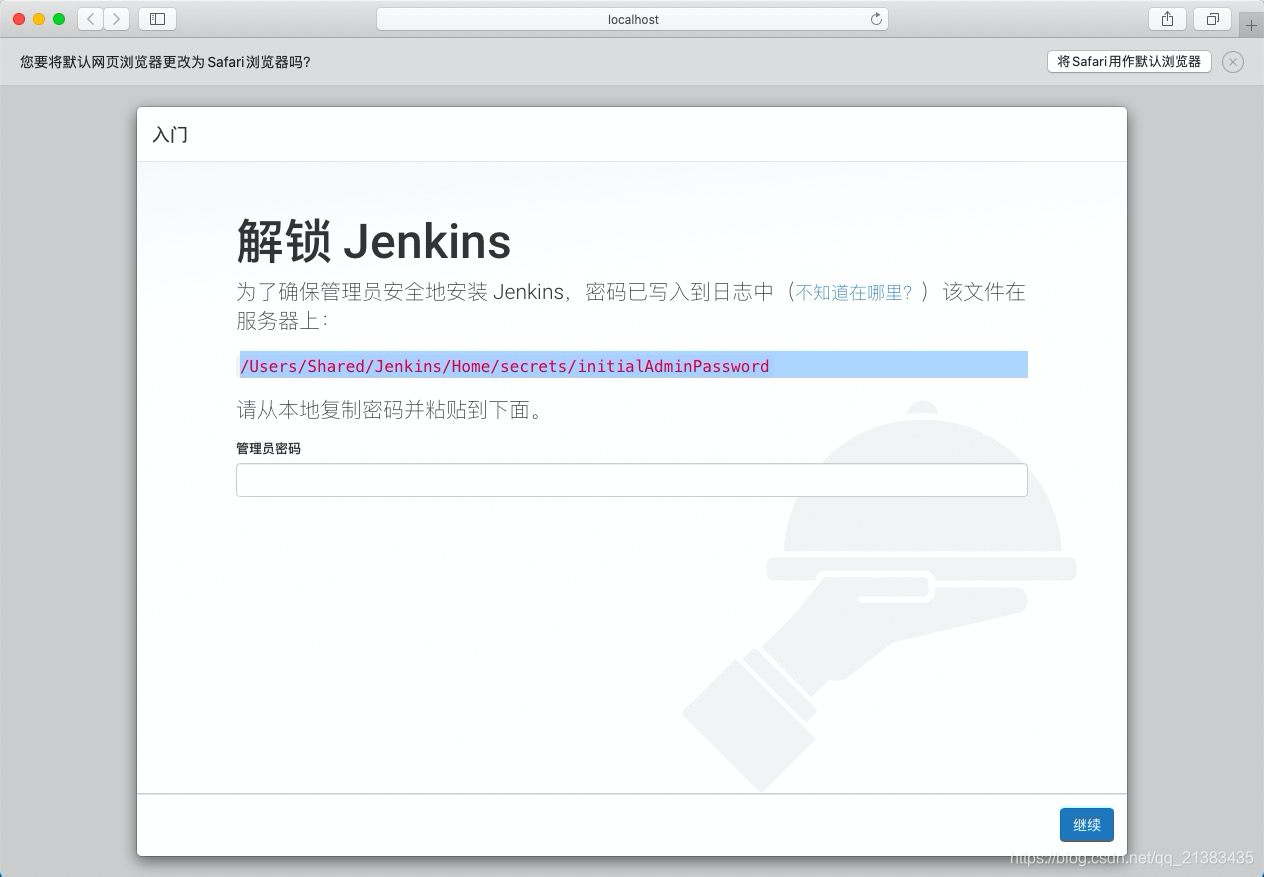Minimize the Safari window
The image size is (1264, 877).
39,19
